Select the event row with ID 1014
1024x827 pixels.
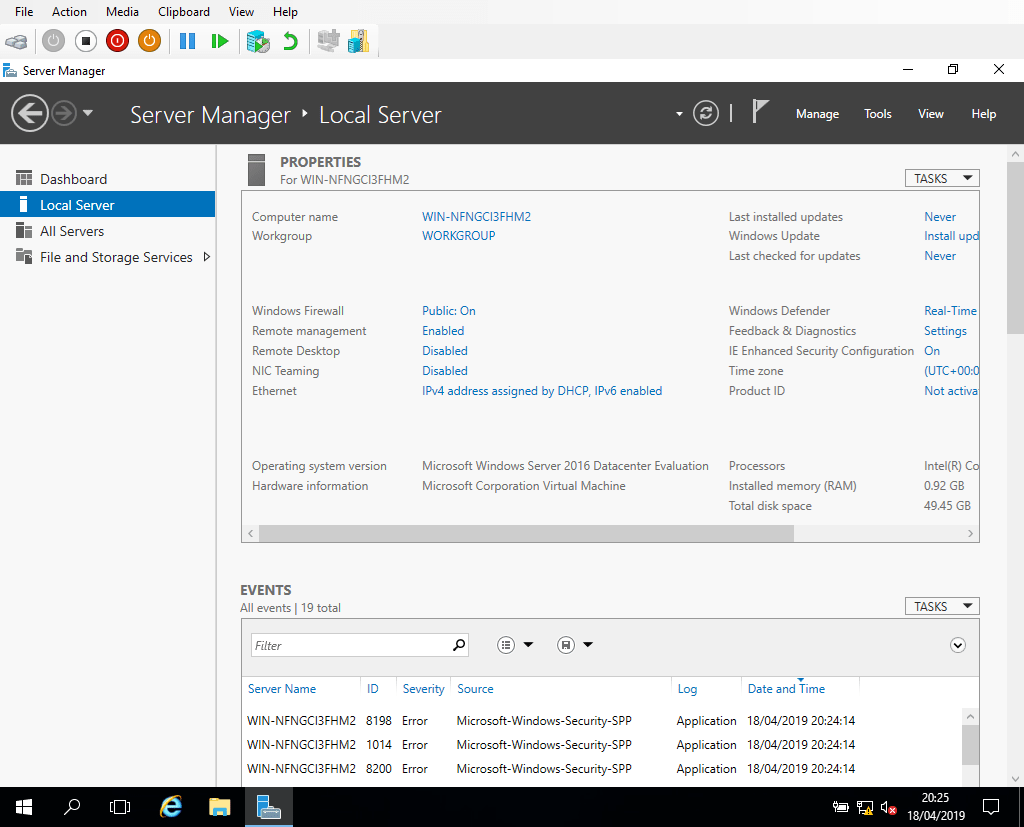pos(602,745)
